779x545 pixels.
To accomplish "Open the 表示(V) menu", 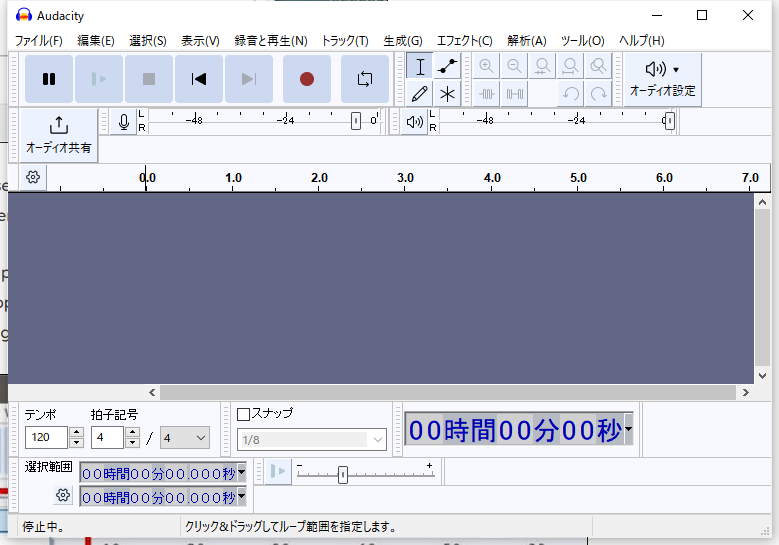I will 200,41.
